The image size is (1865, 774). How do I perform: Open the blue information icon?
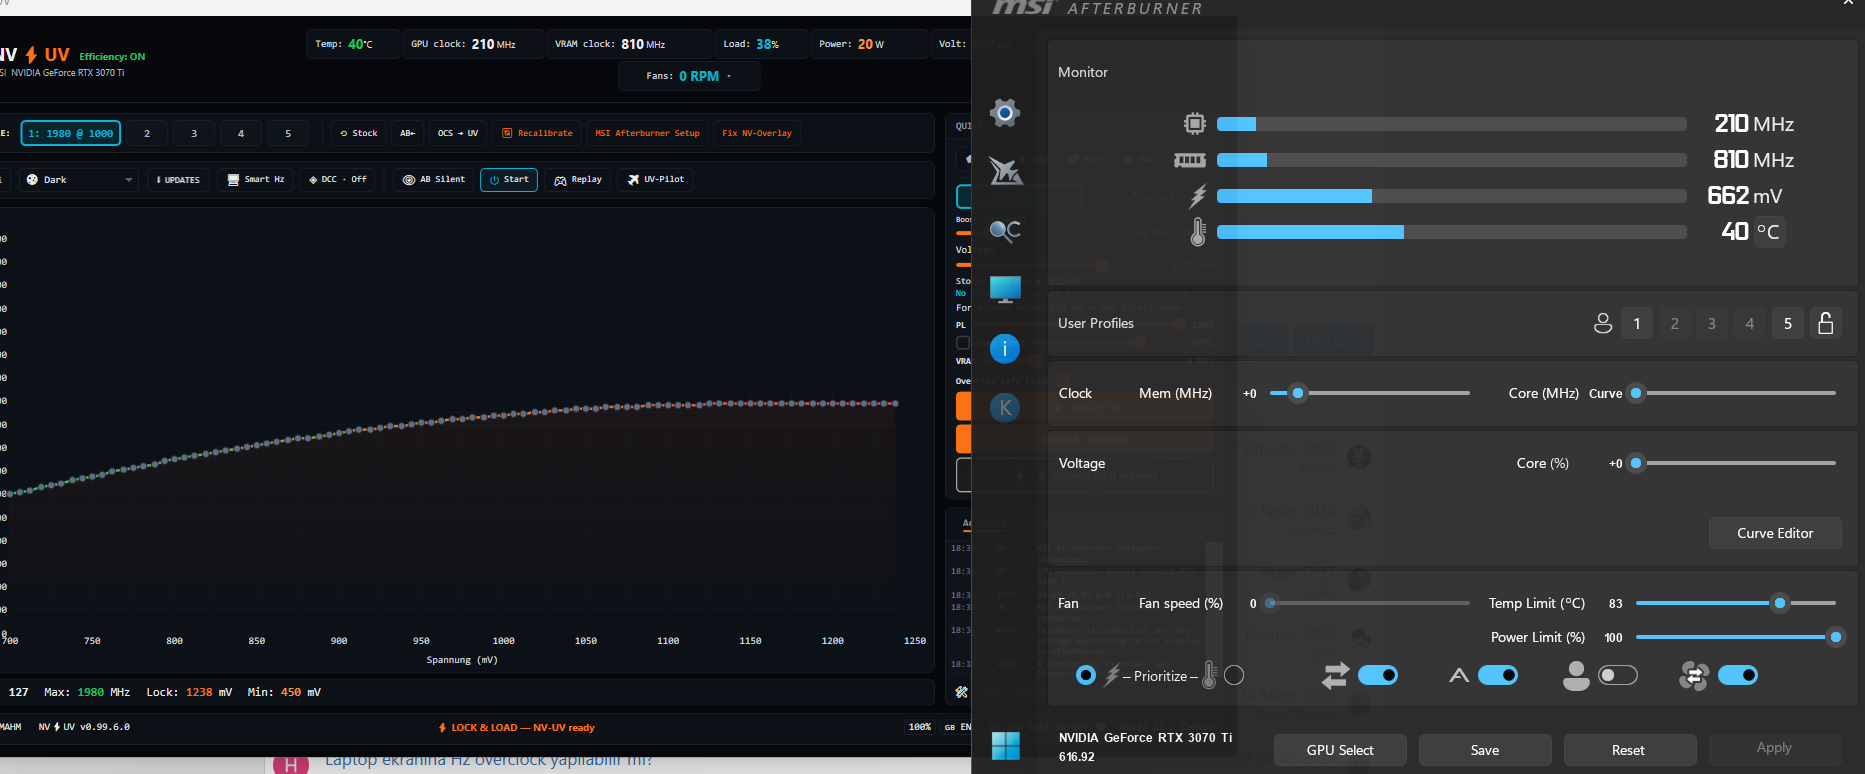click(1005, 349)
